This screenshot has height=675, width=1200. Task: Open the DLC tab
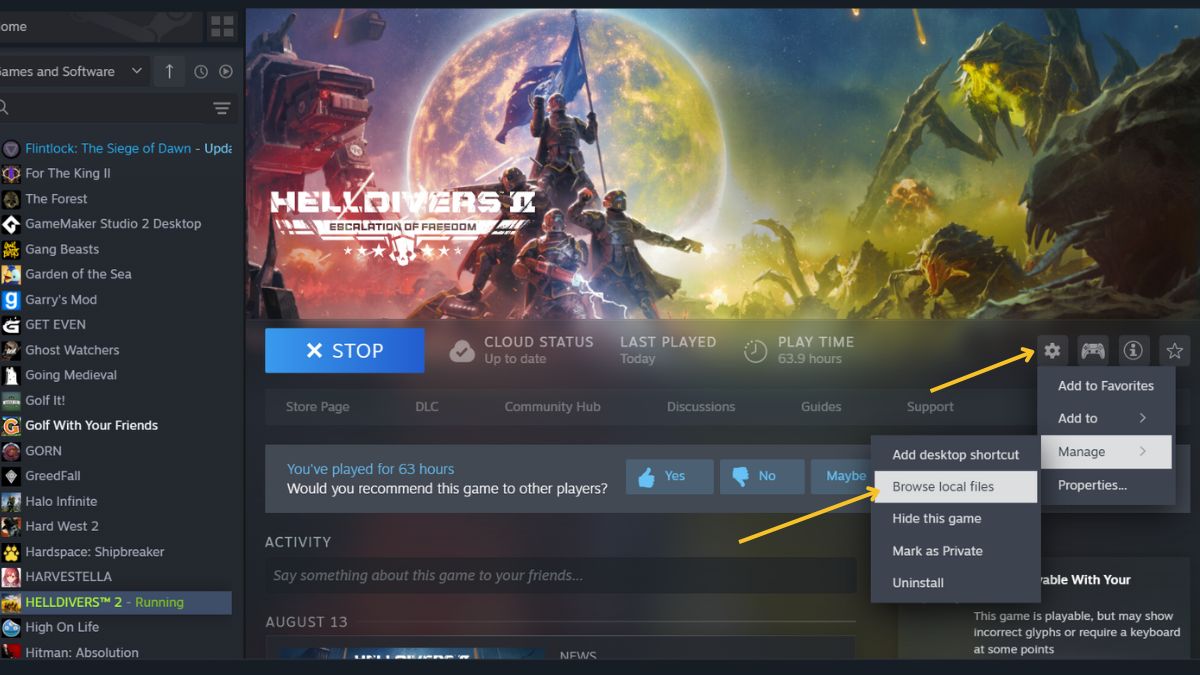427,406
